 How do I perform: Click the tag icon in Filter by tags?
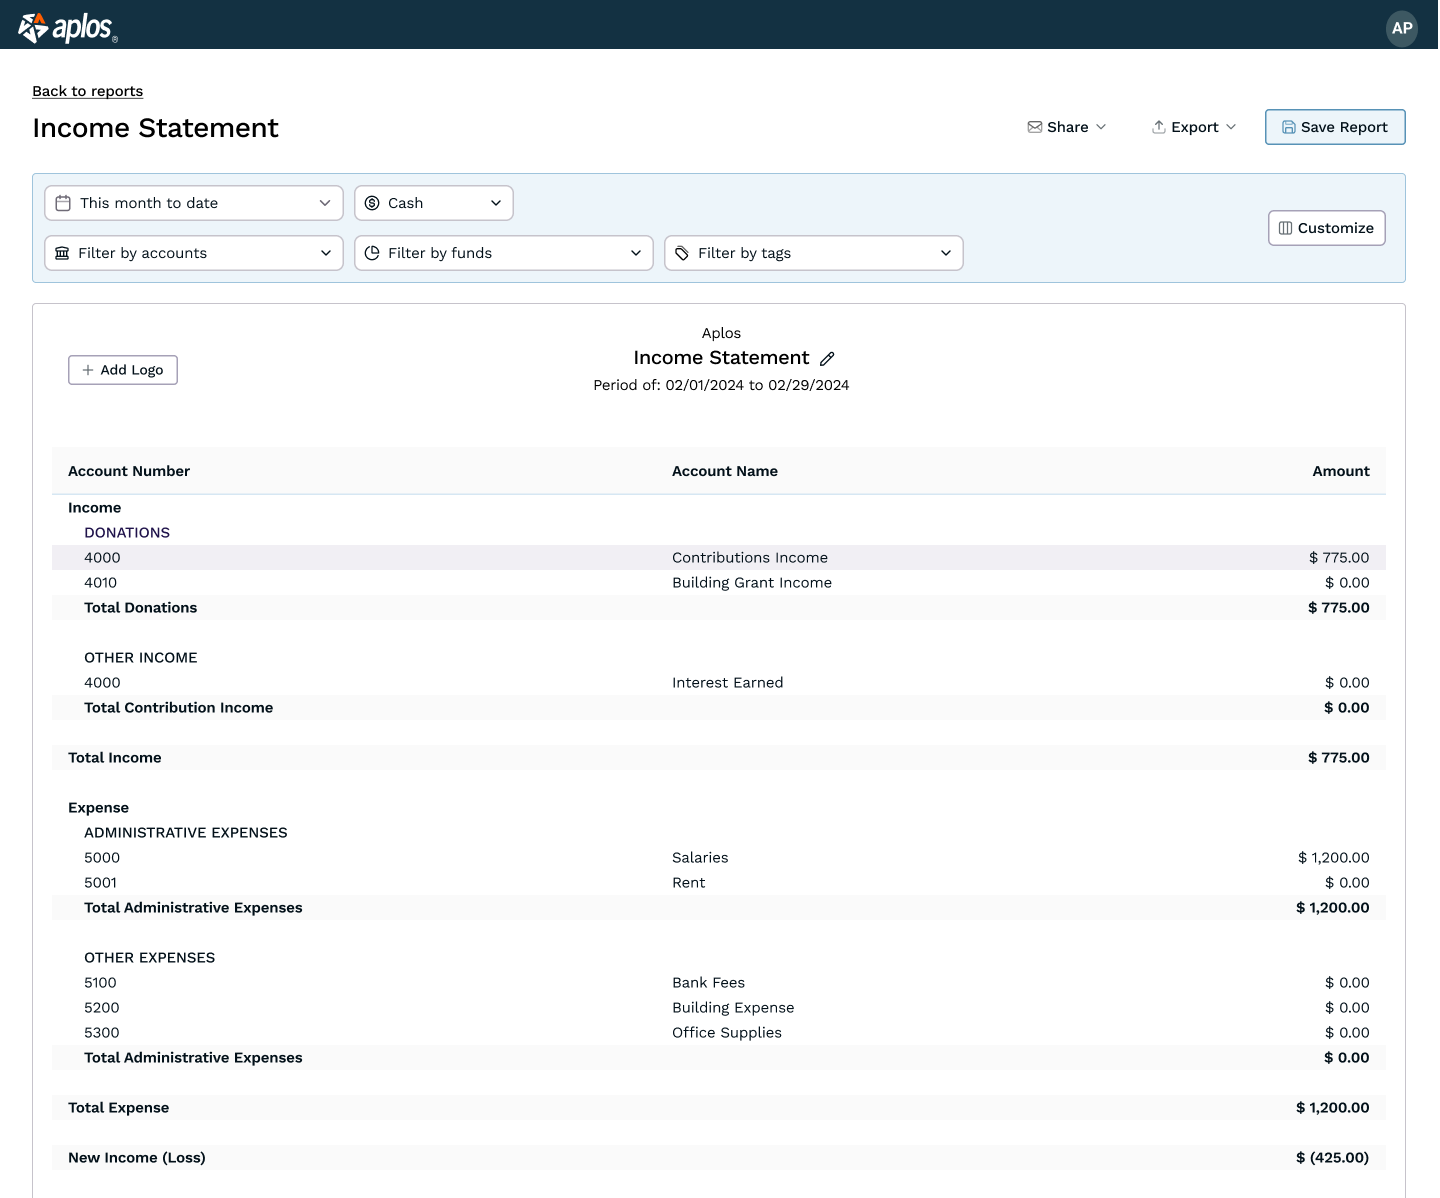pyautogui.click(x=682, y=253)
